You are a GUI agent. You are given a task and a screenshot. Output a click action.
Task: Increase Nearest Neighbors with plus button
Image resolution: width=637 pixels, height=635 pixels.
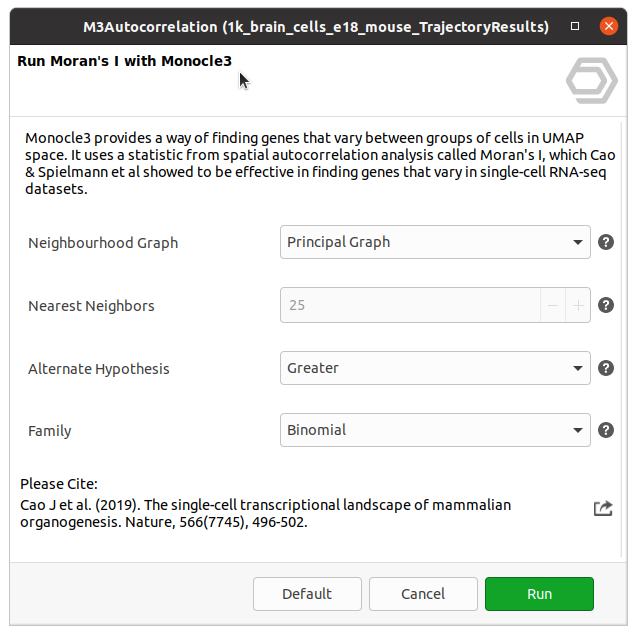point(578,305)
